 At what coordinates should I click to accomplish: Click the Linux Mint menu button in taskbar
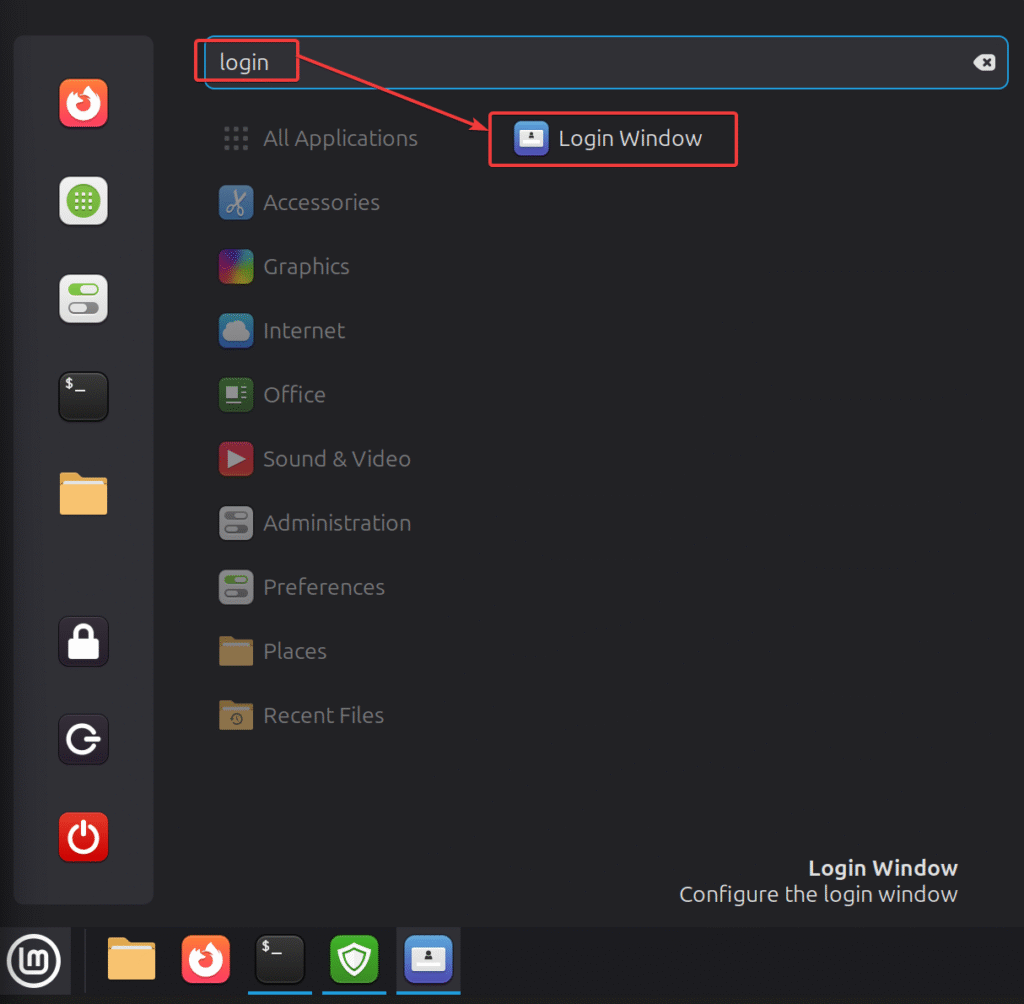pyautogui.click(x=34, y=961)
